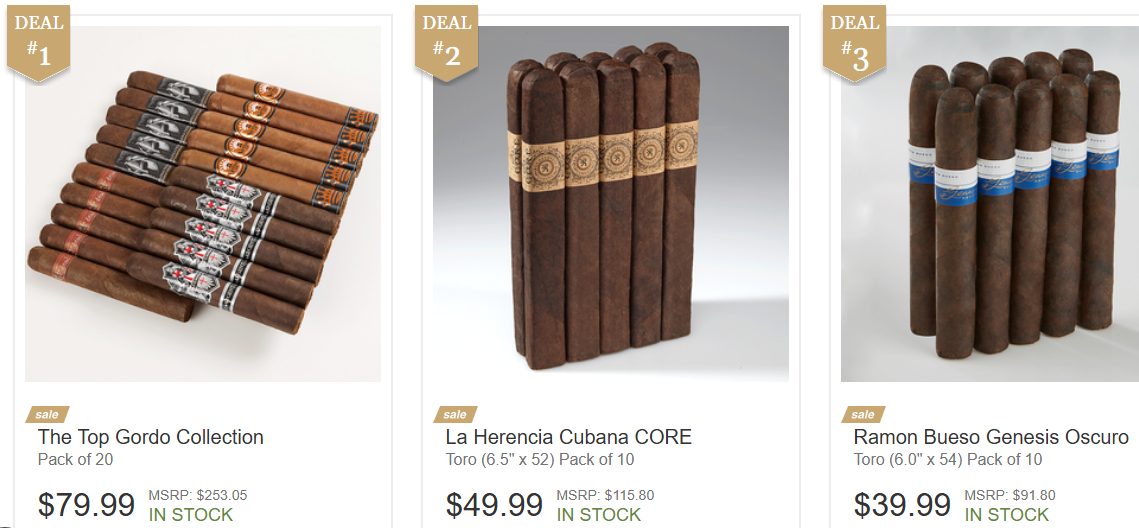Open Ramon Bueso Genesis Oscuro title link

[x=991, y=437]
